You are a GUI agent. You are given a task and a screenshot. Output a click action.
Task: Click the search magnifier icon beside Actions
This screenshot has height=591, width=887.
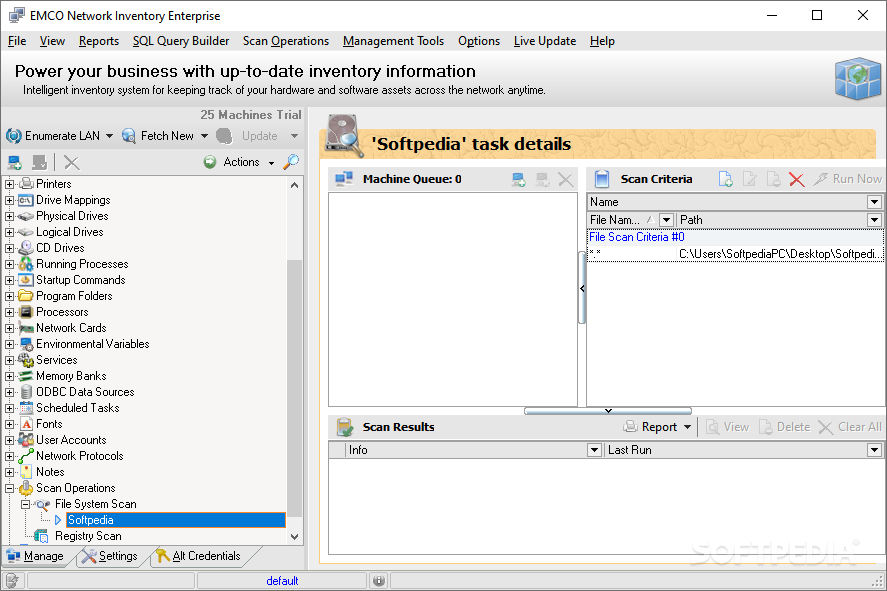click(291, 162)
